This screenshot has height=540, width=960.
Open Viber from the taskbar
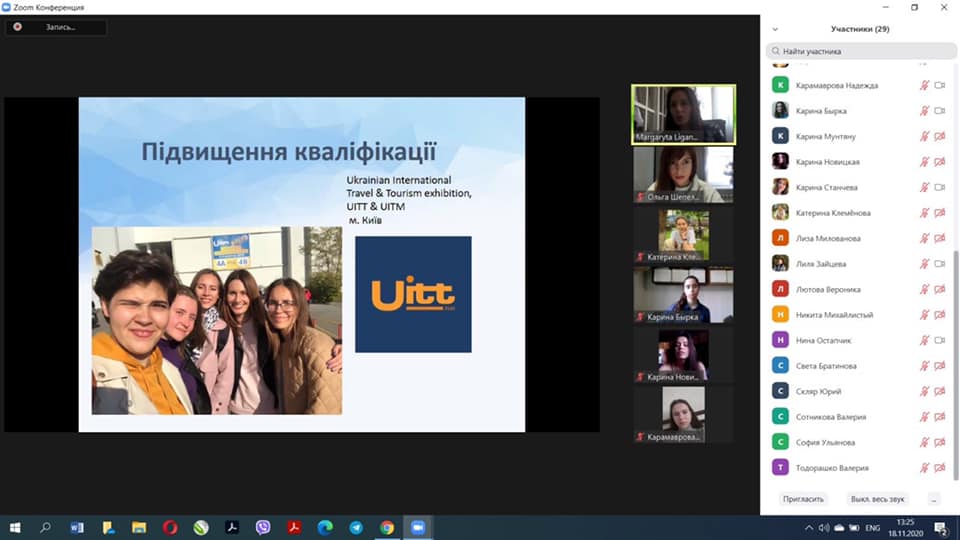[263, 527]
